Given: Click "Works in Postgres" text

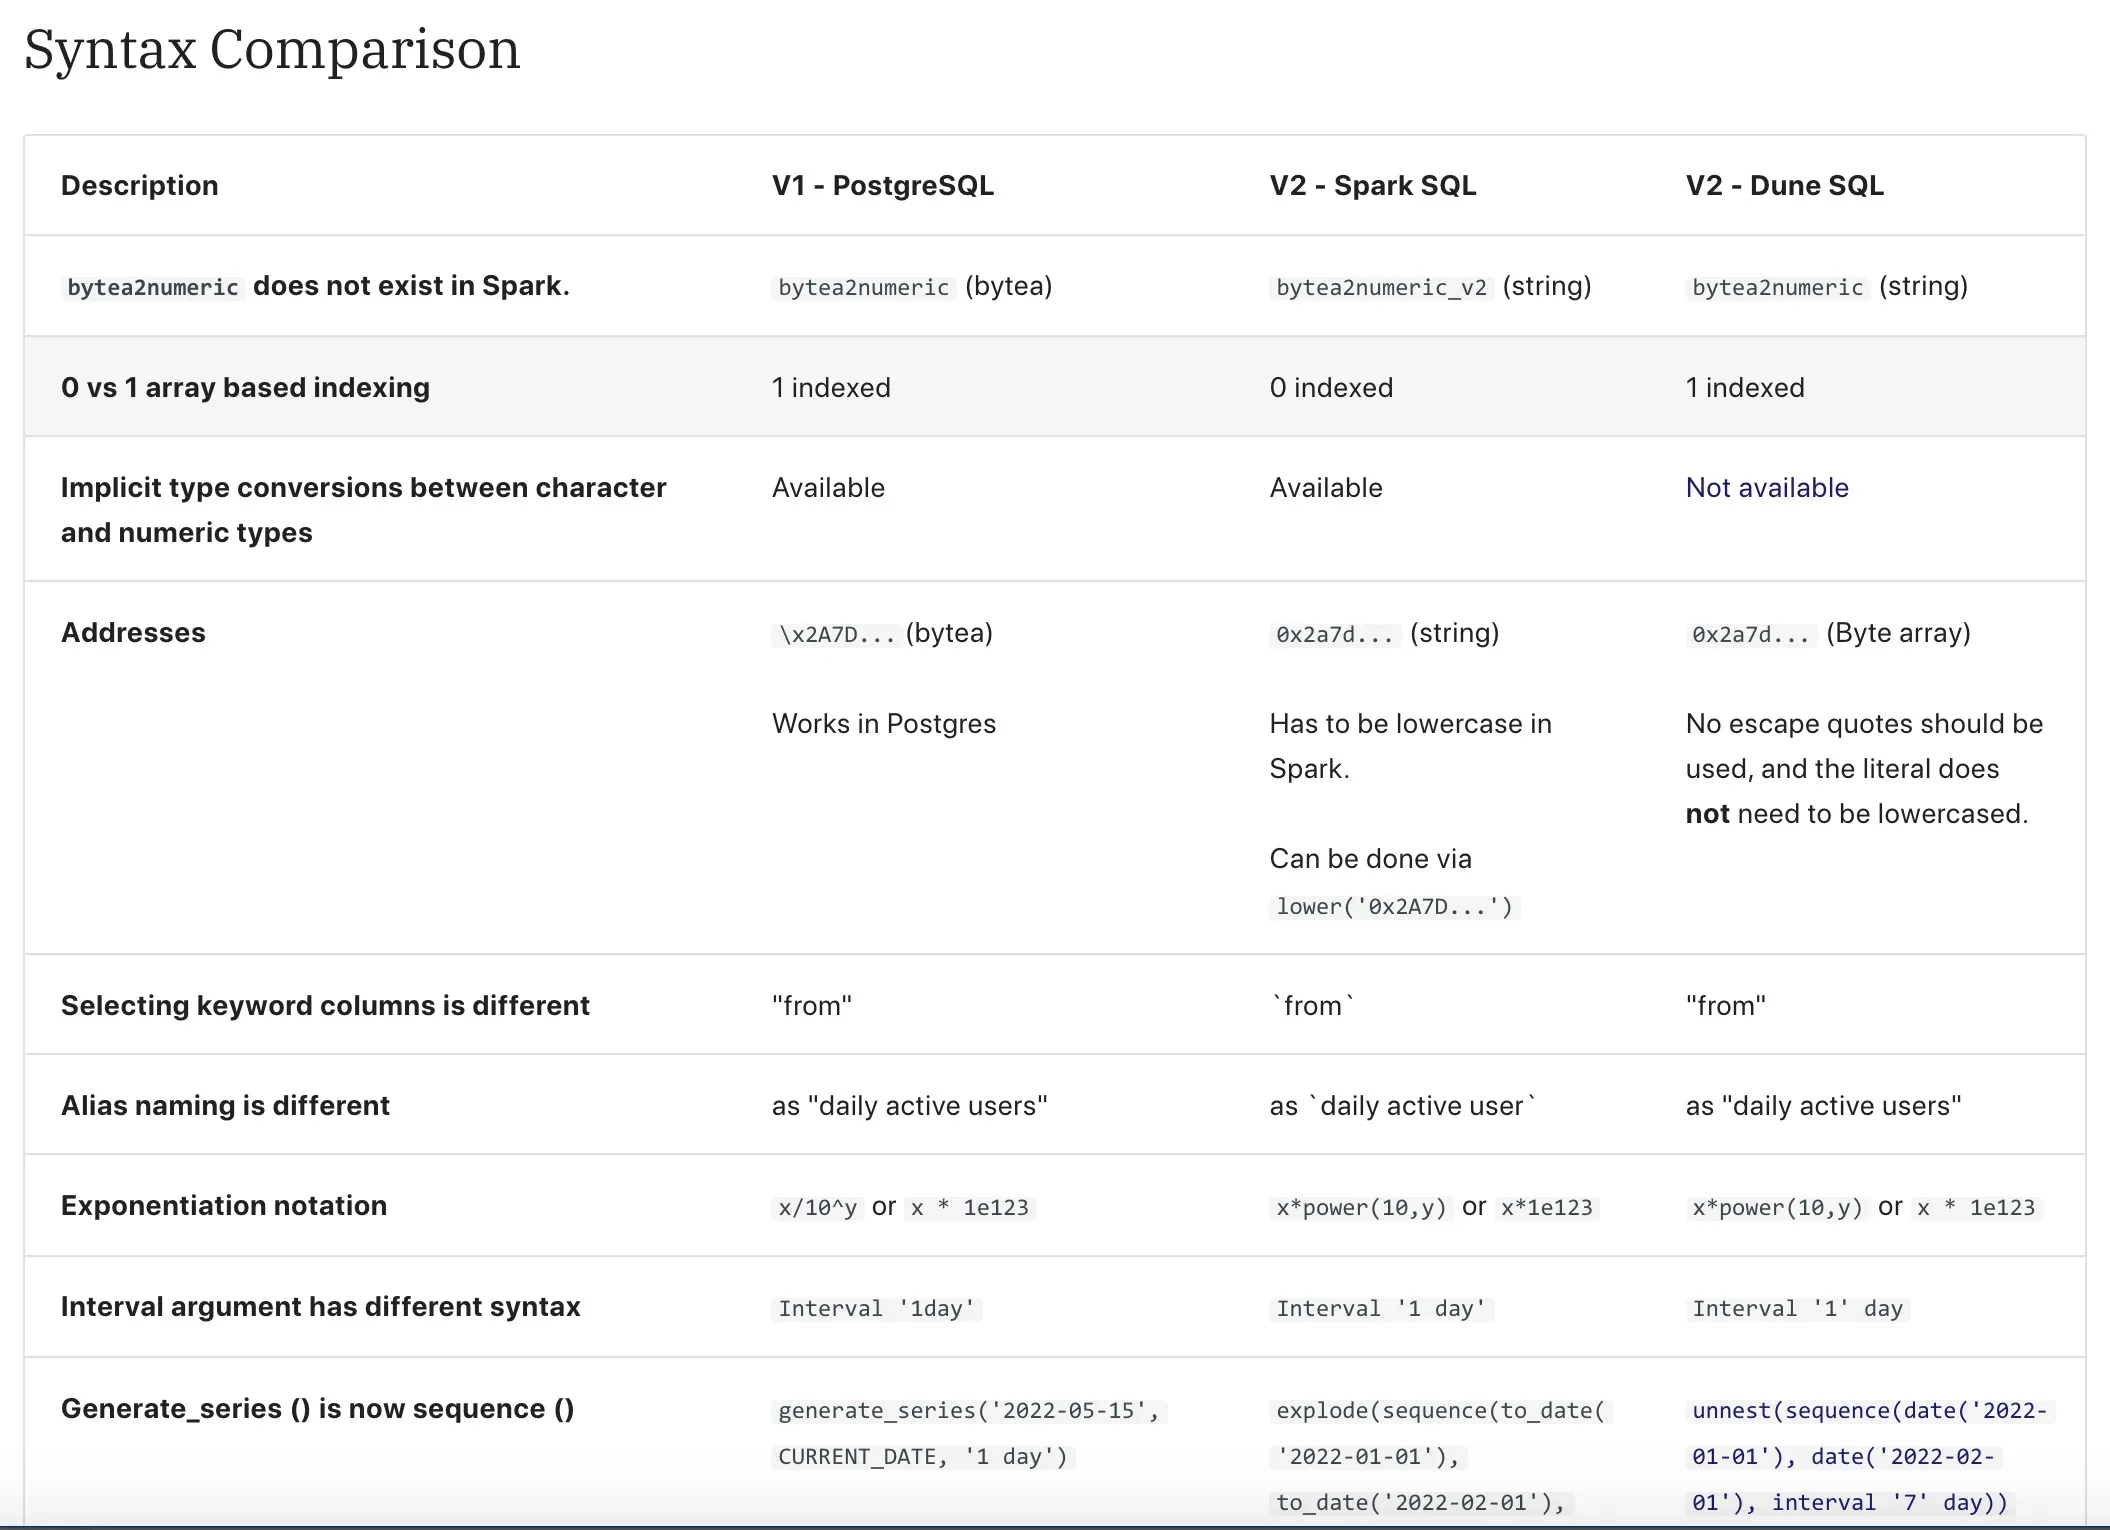Looking at the screenshot, I should [884, 724].
